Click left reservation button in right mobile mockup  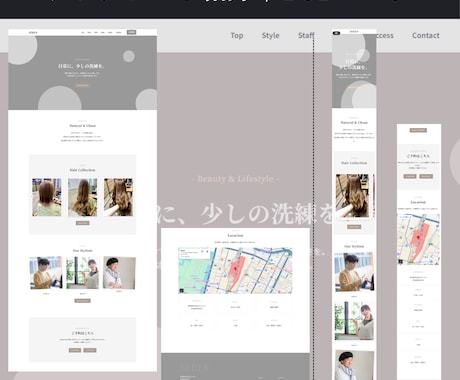pos(410,176)
